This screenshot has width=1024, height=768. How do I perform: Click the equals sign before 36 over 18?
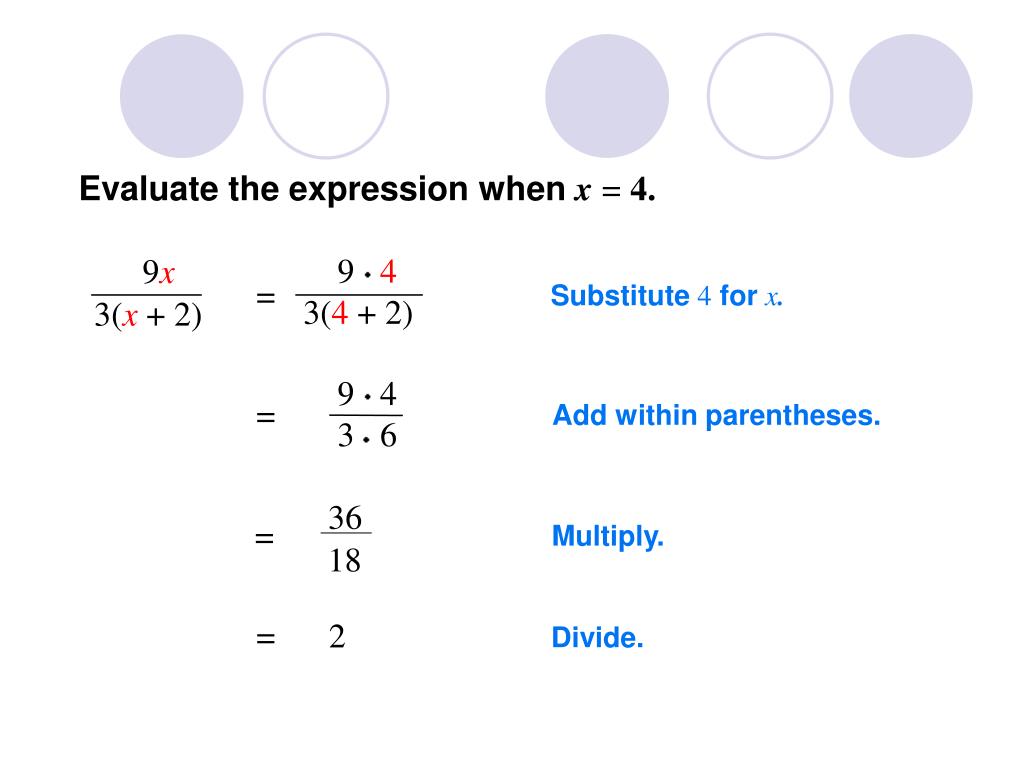[x=264, y=538]
